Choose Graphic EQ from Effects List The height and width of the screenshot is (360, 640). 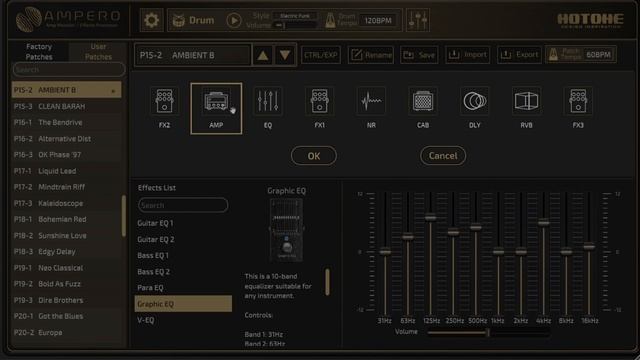183,304
